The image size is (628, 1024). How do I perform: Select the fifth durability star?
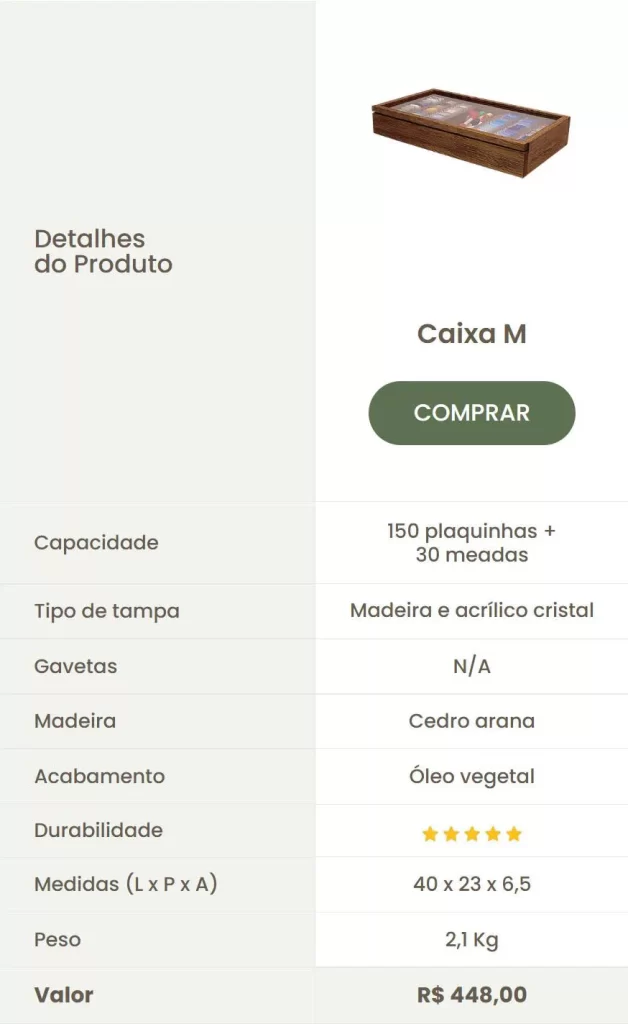(x=514, y=834)
